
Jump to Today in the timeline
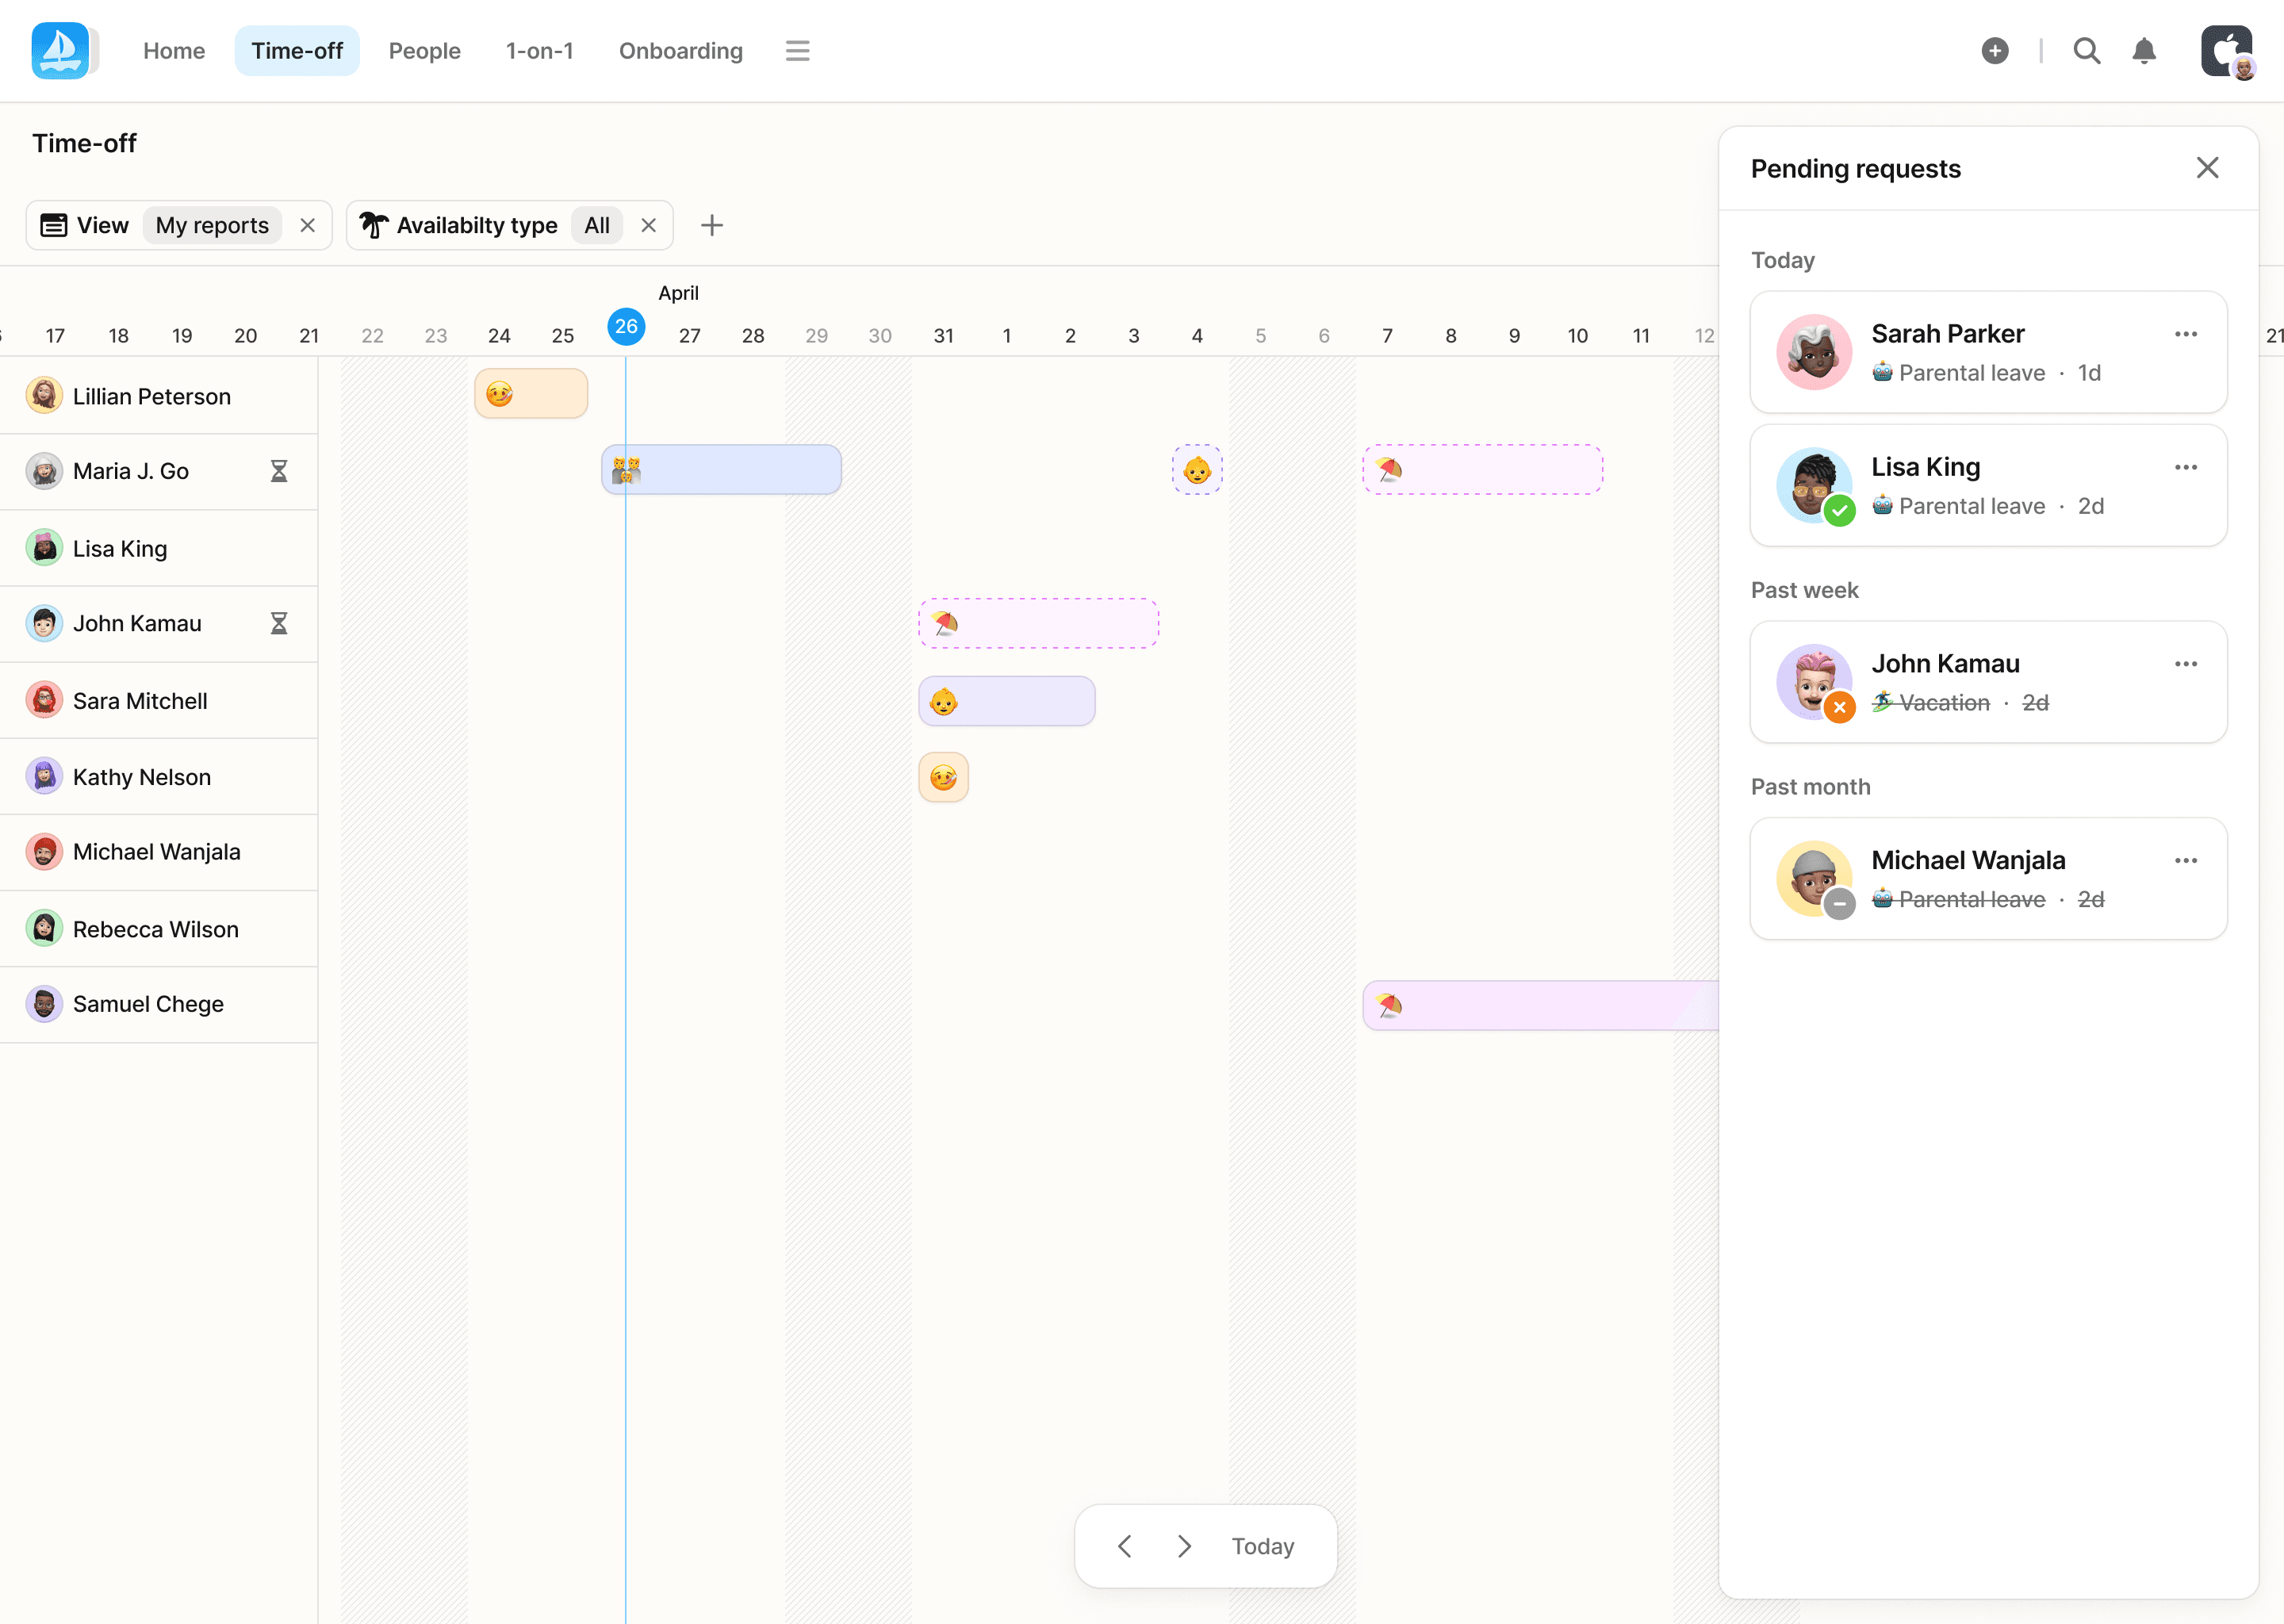click(x=1262, y=1546)
